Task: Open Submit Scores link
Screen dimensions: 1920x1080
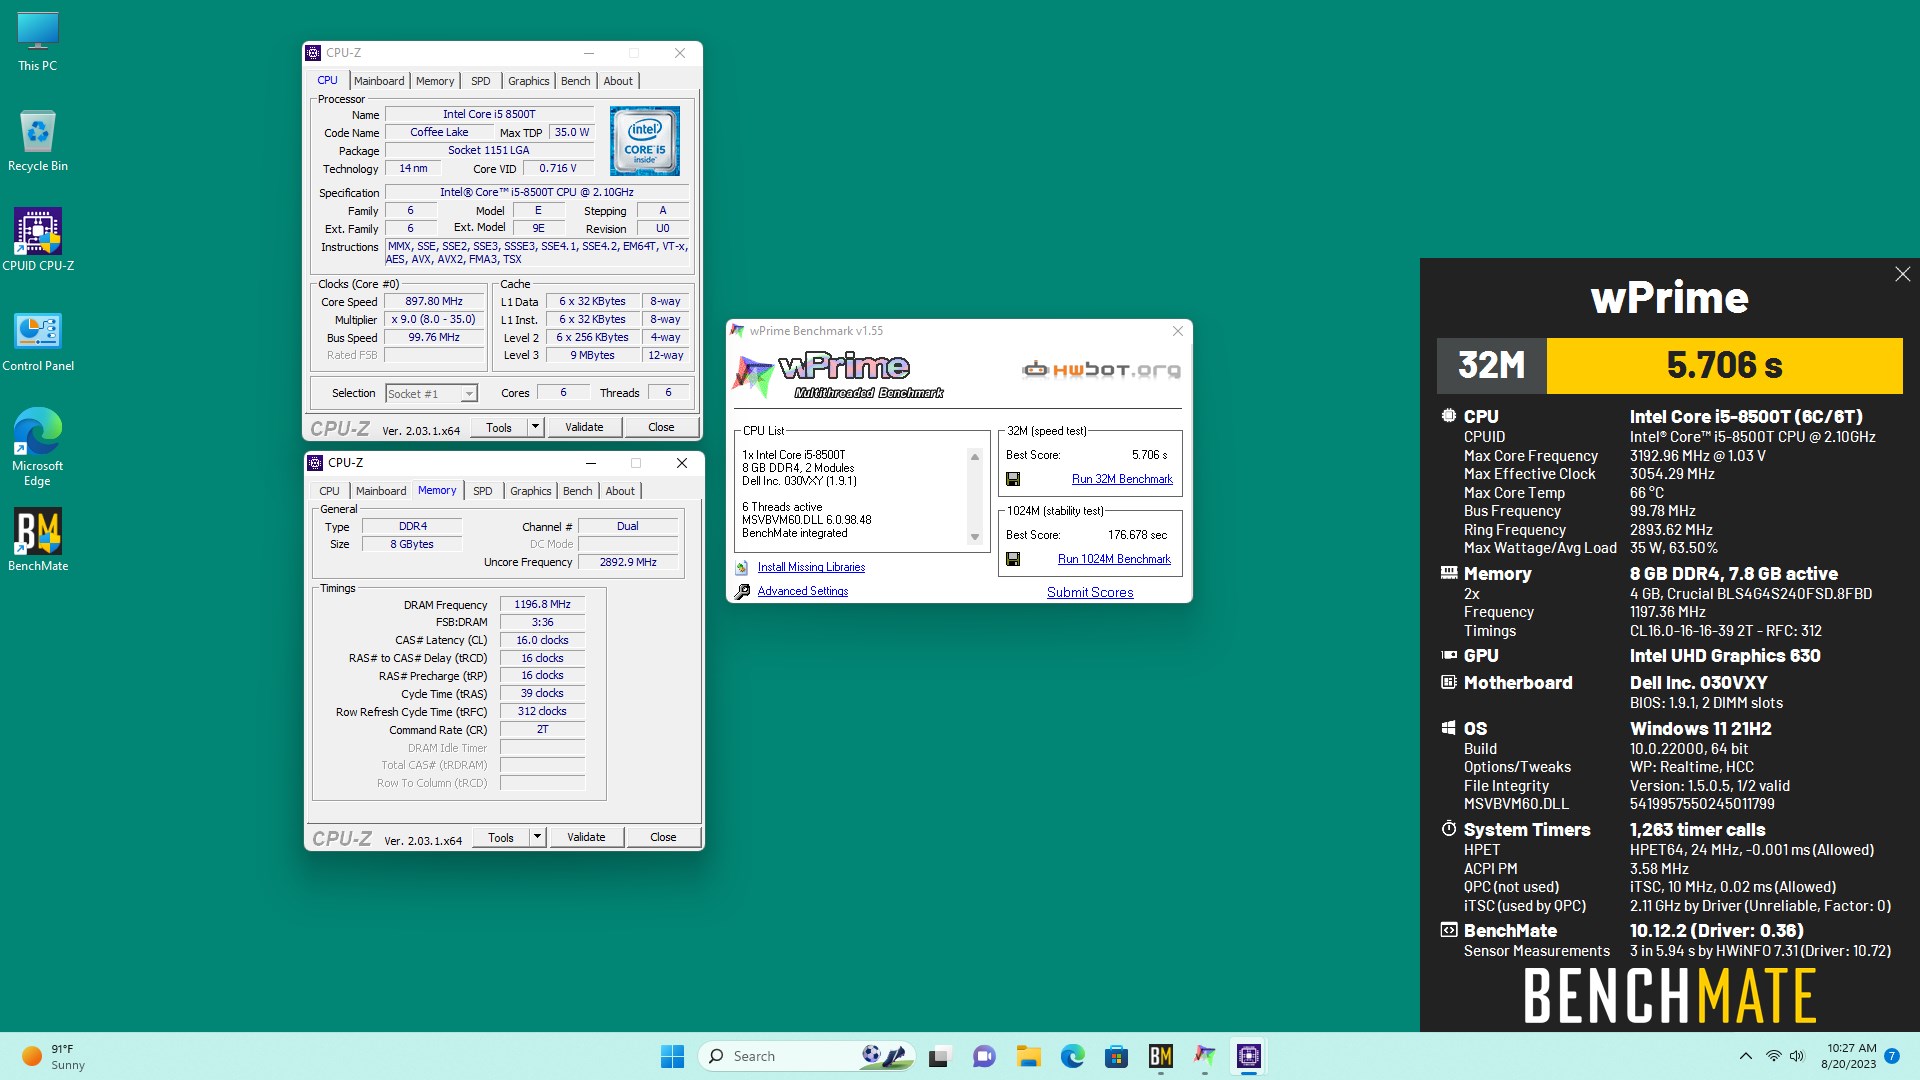Action: [1090, 592]
